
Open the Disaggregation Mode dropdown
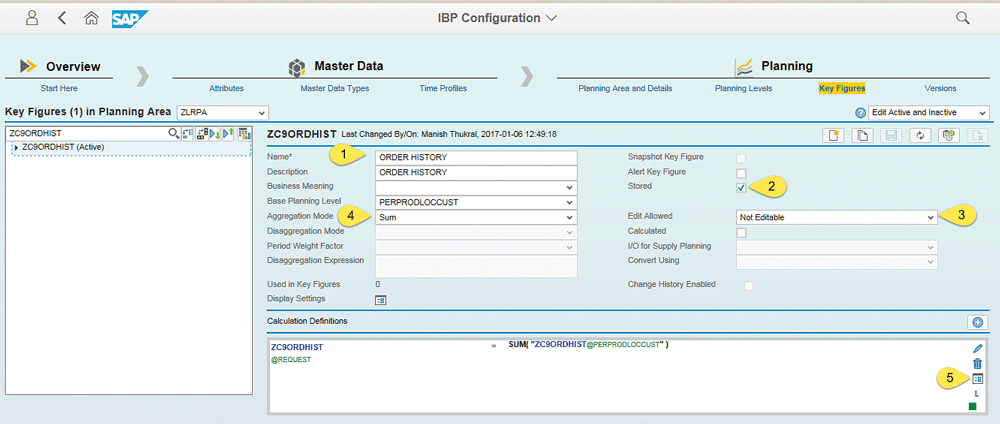click(476, 232)
